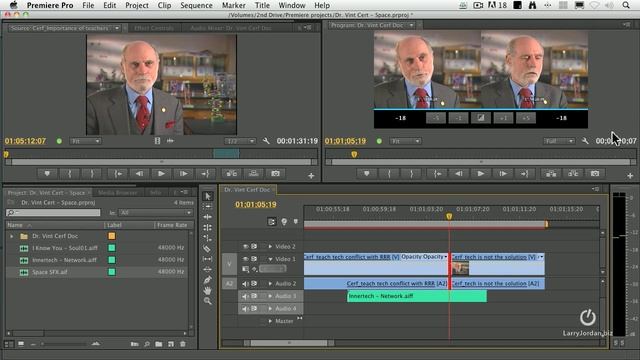The image size is (640, 360).
Task: Select the Selection arrow tool
Action: [x=207, y=196]
